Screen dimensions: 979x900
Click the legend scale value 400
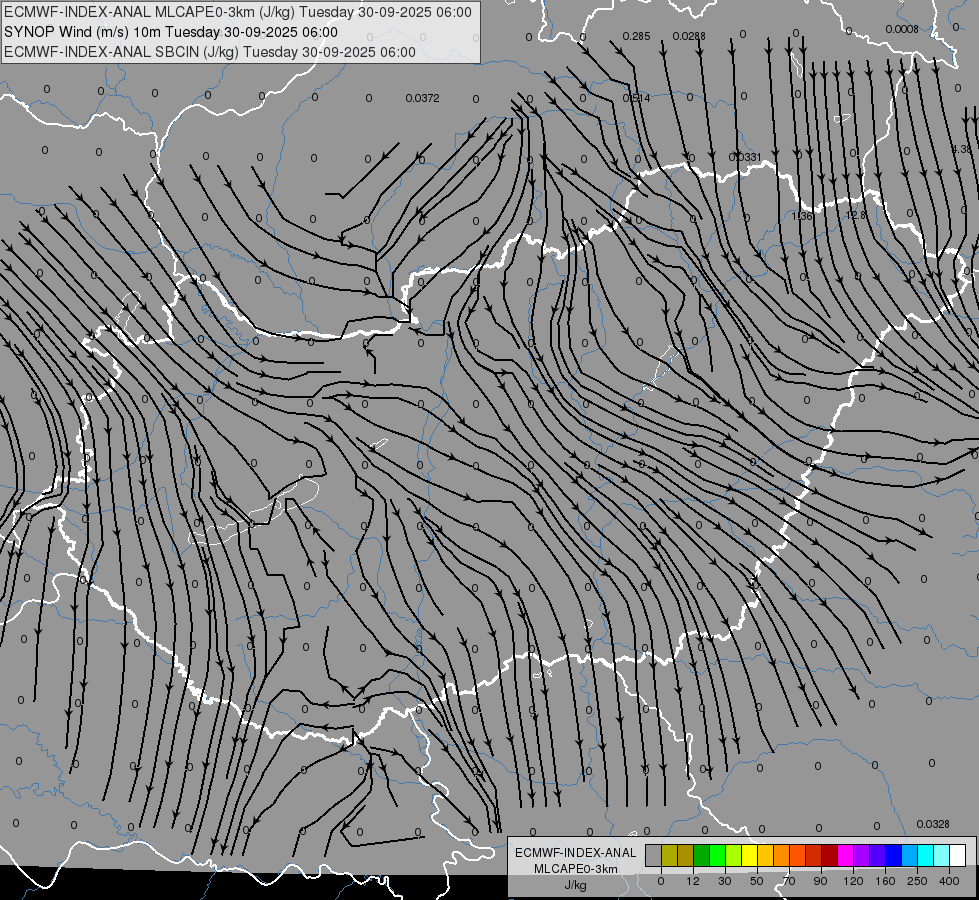tap(949, 881)
